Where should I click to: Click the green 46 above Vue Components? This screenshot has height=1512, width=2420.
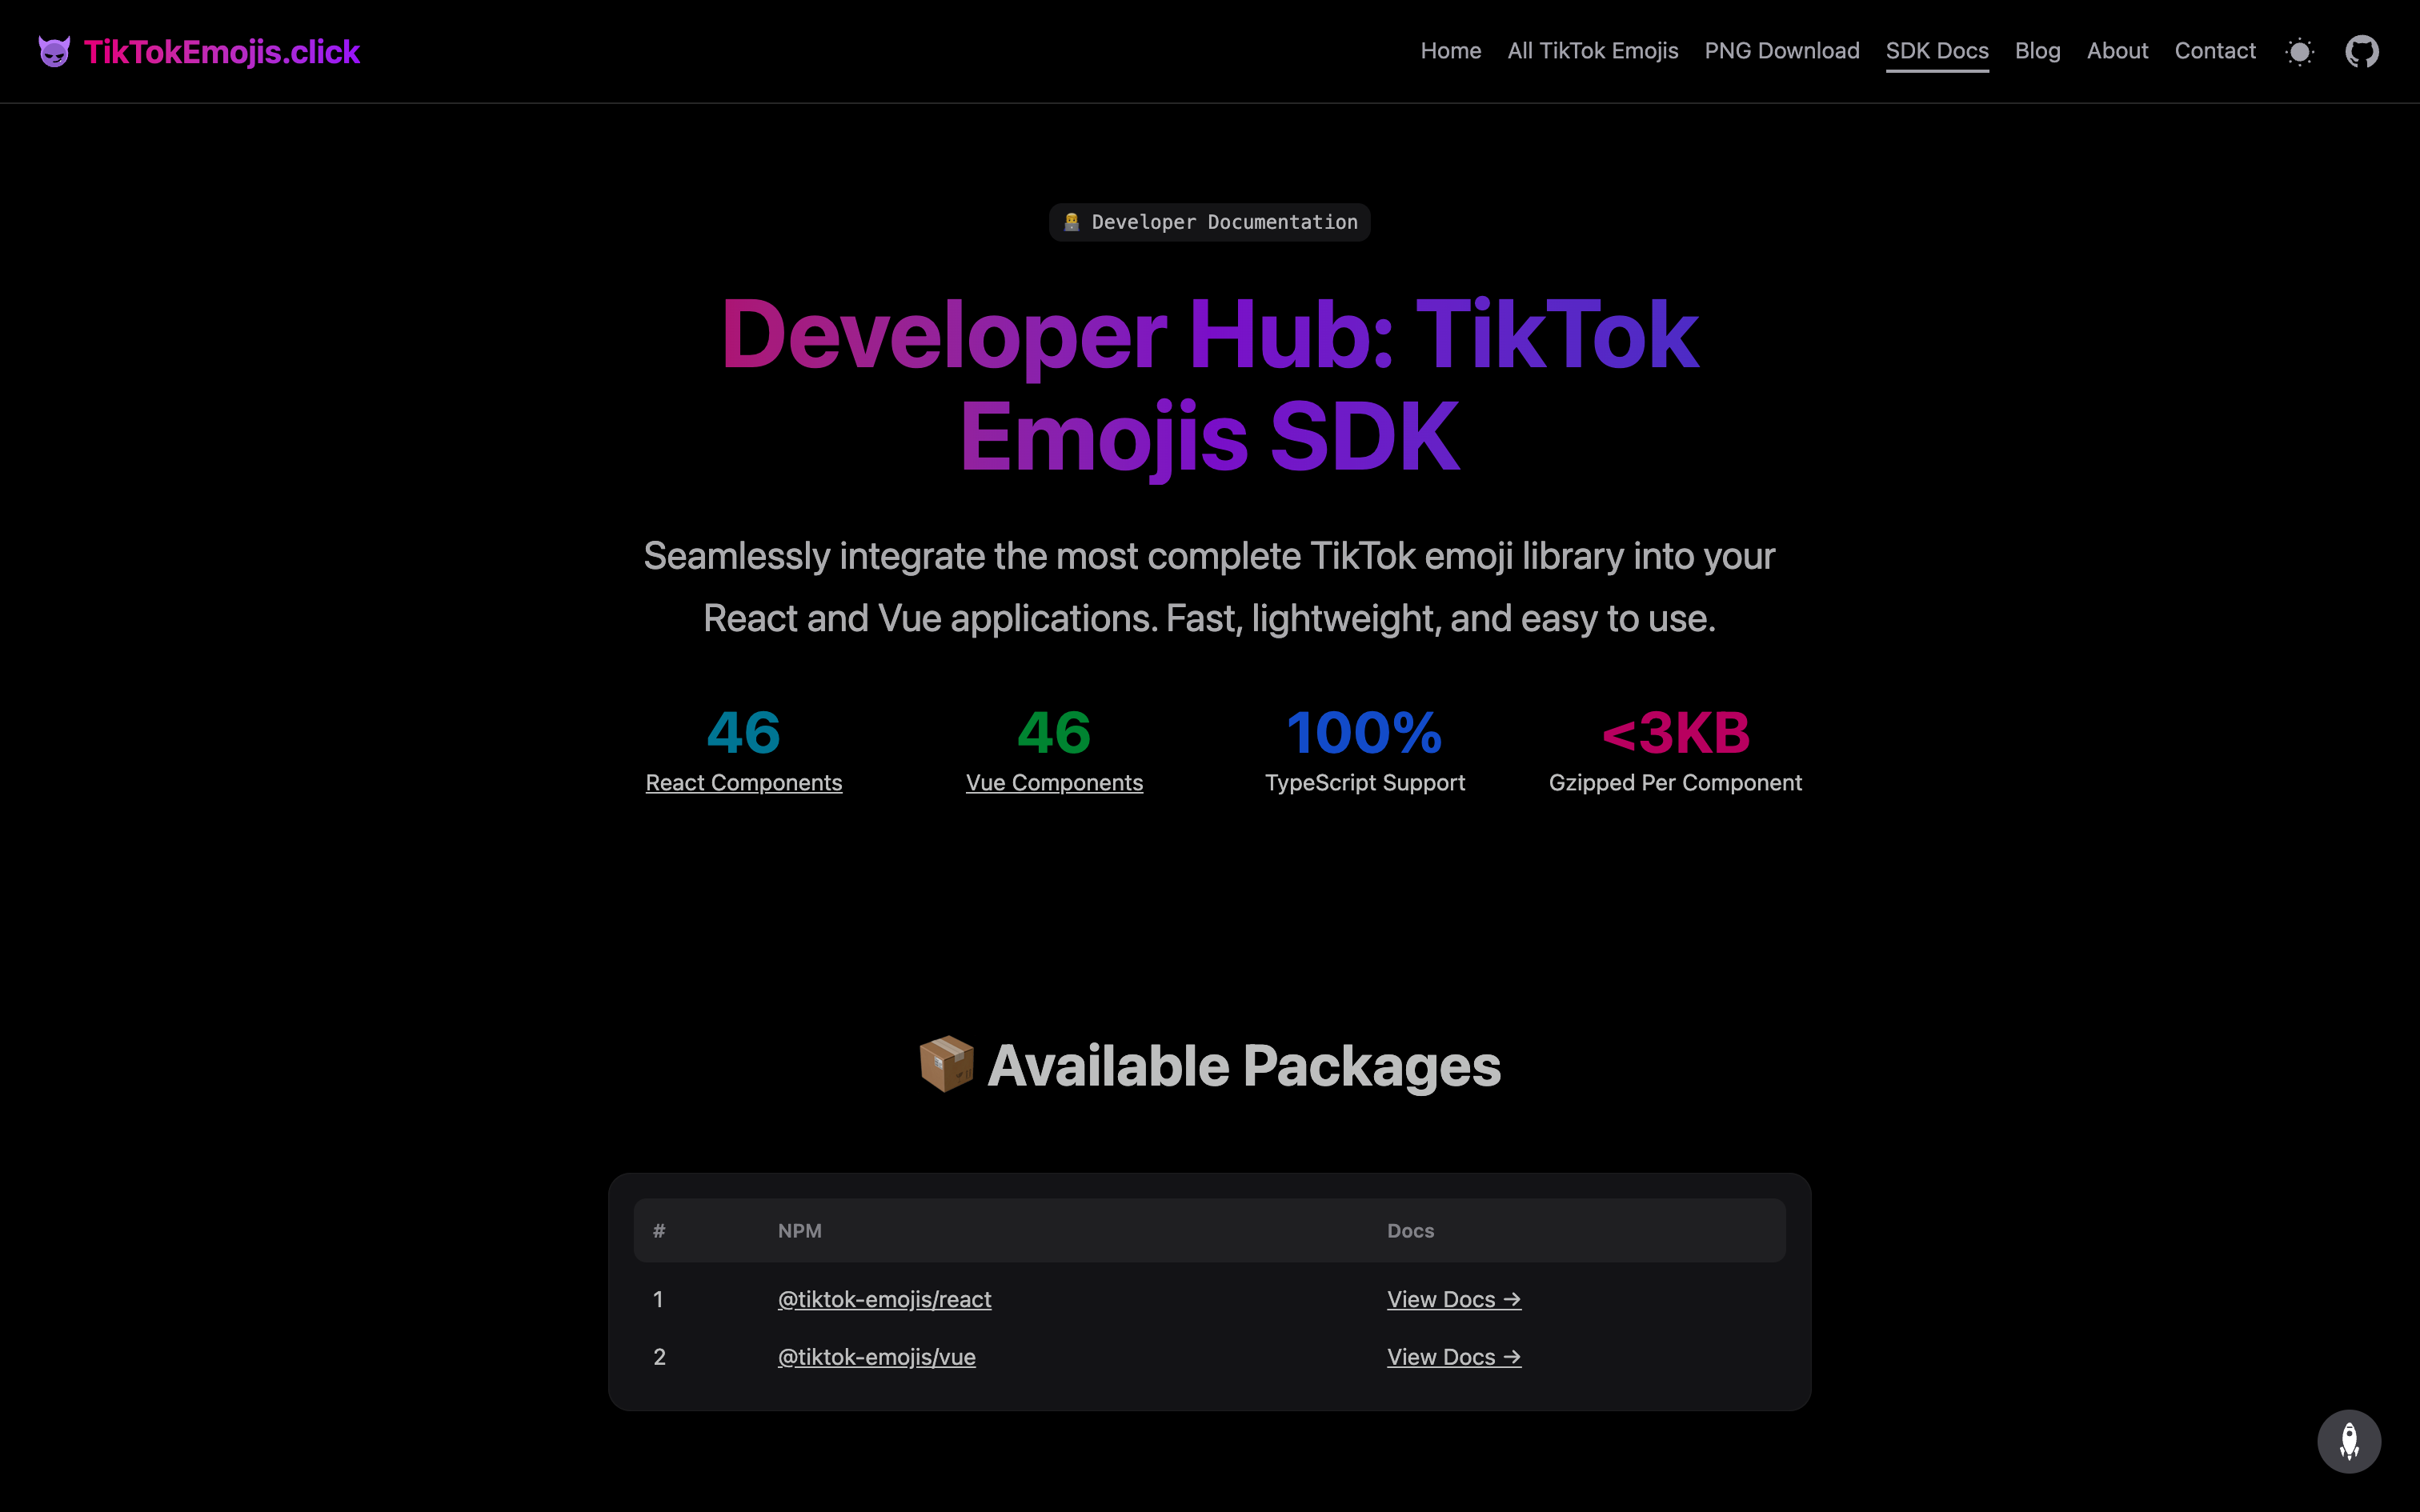[x=1054, y=733]
